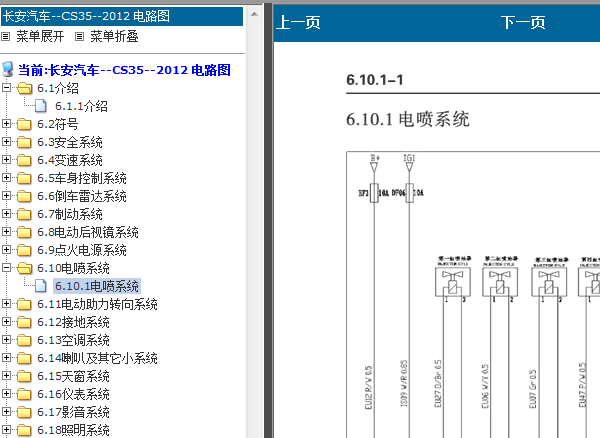Screen dimensions: 600x438
Task: Click the 当前:长安汽车--CS35--2012 电路图 root link
Action: 124,70
